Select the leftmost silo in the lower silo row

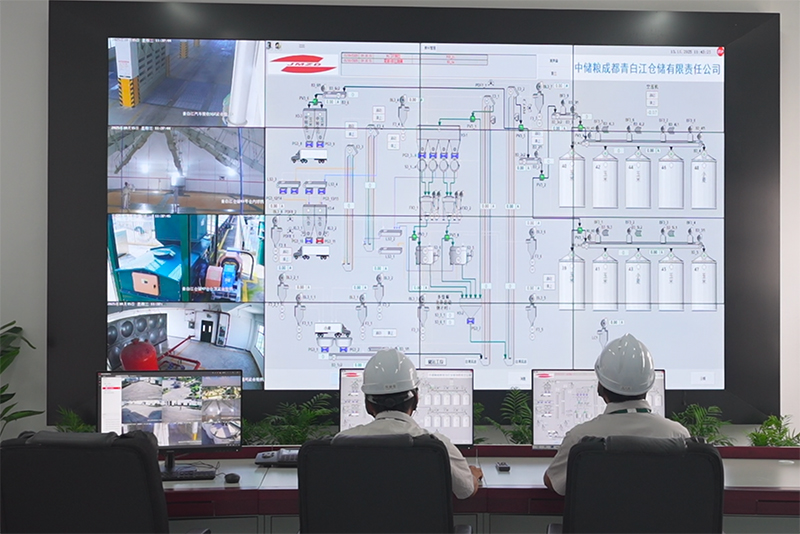571,280
